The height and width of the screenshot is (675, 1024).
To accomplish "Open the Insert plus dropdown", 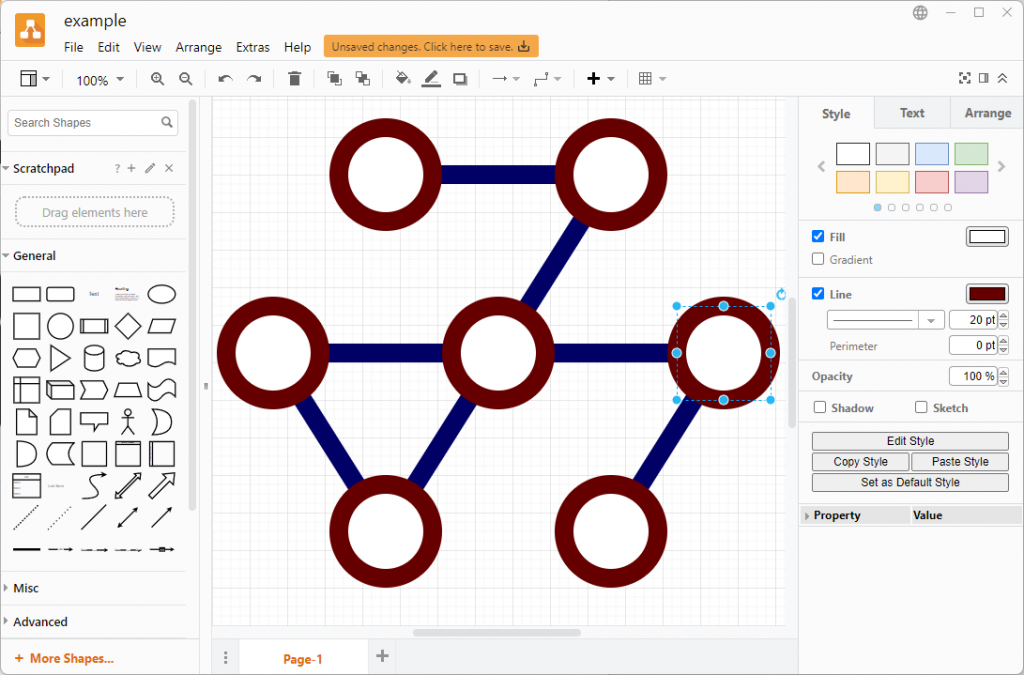I will tap(601, 79).
